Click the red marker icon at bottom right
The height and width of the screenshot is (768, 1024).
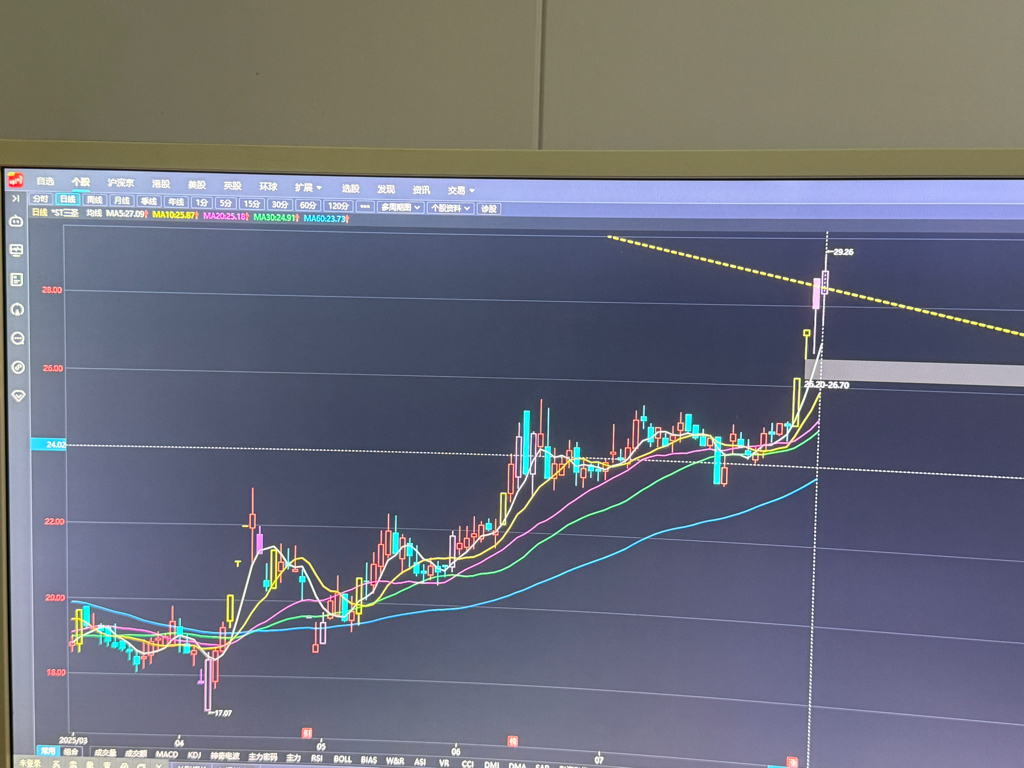pyautogui.click(x=792, y=762)
